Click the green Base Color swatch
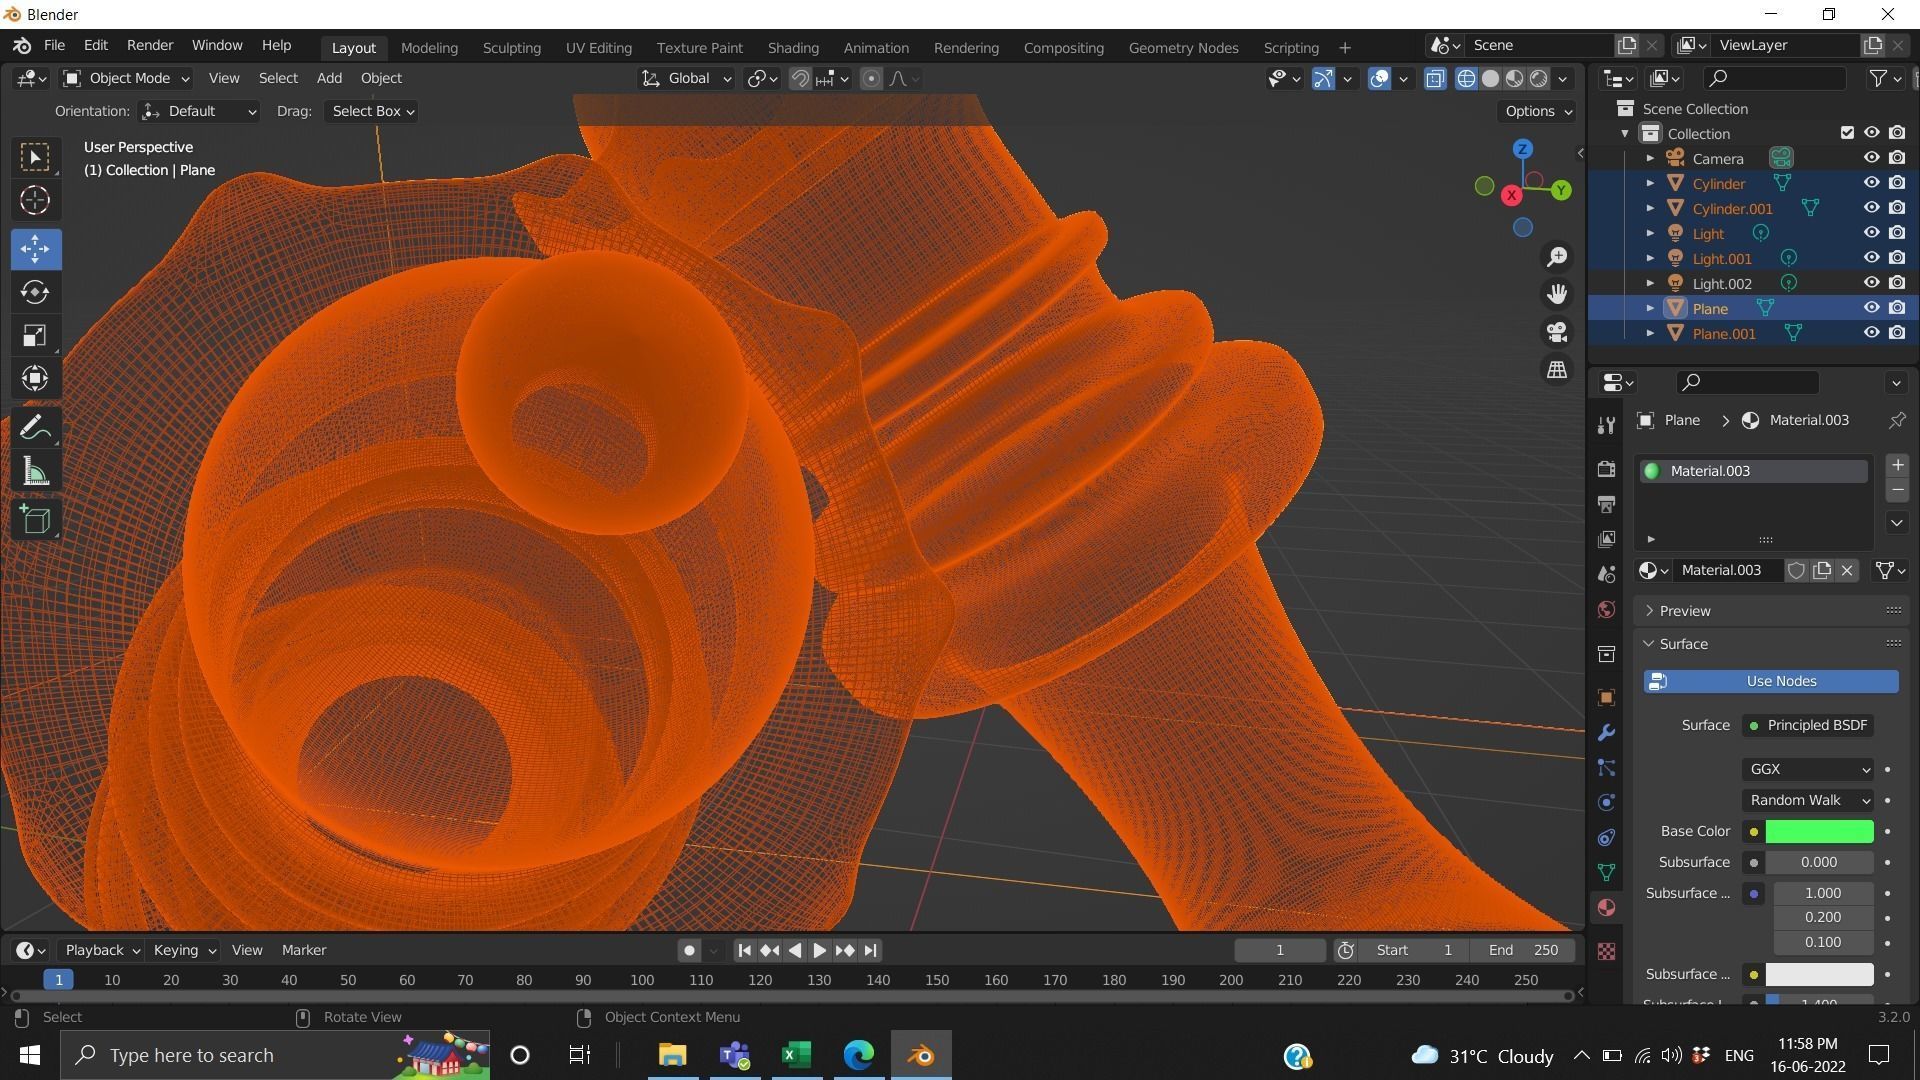Screen dimensions: 1920x1080 click(1818, 831)
